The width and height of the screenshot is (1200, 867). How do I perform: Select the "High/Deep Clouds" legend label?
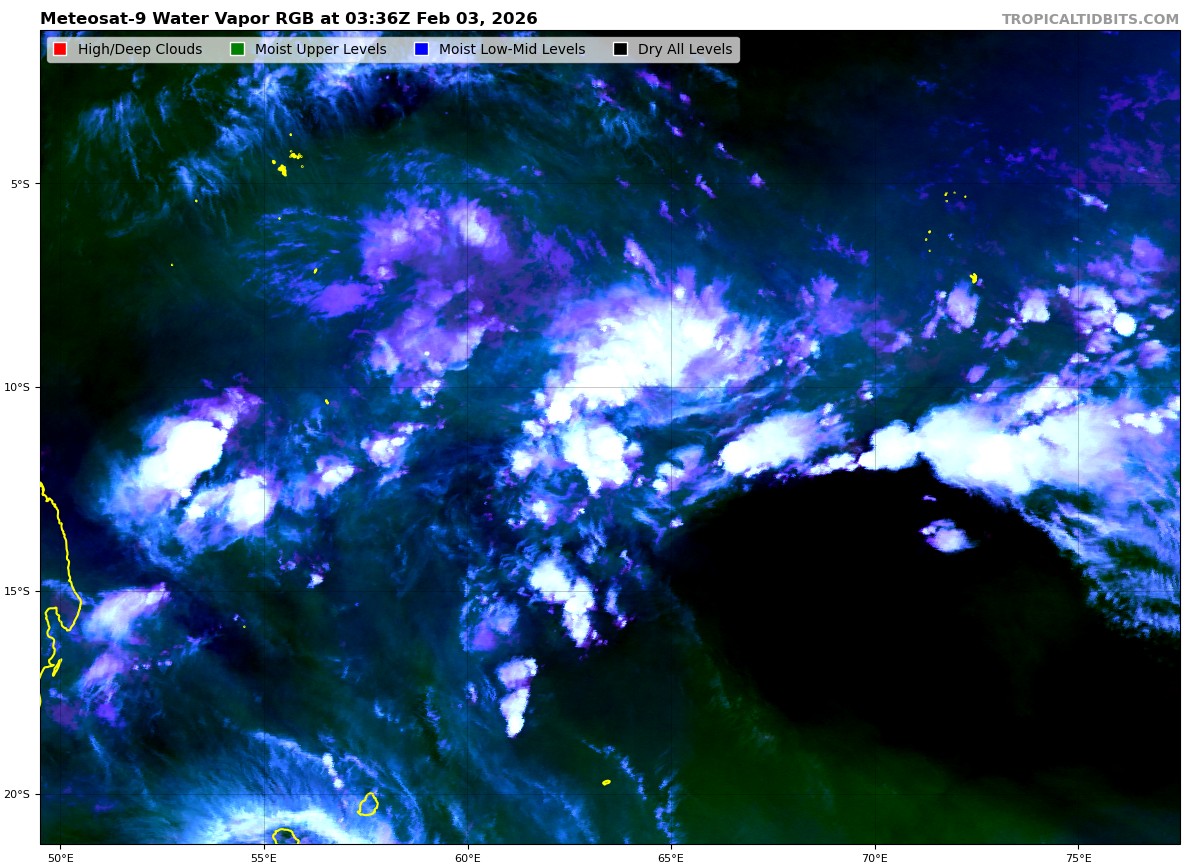pyautogui.click(x=139, y=50)
